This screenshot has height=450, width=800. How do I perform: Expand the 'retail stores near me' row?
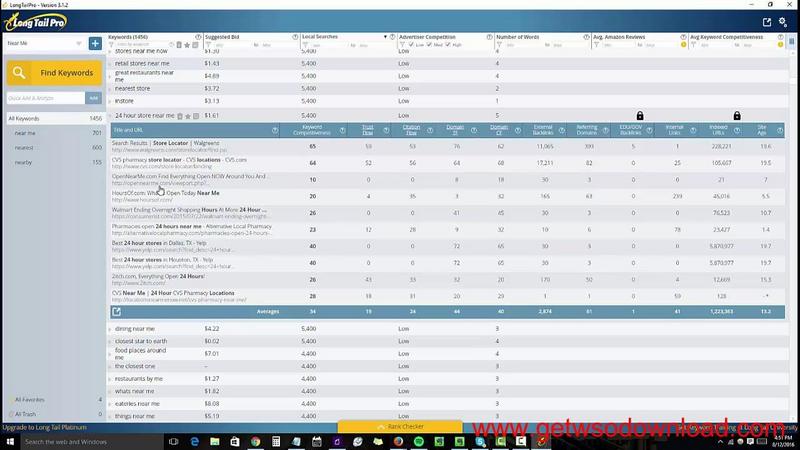point(110,64)
